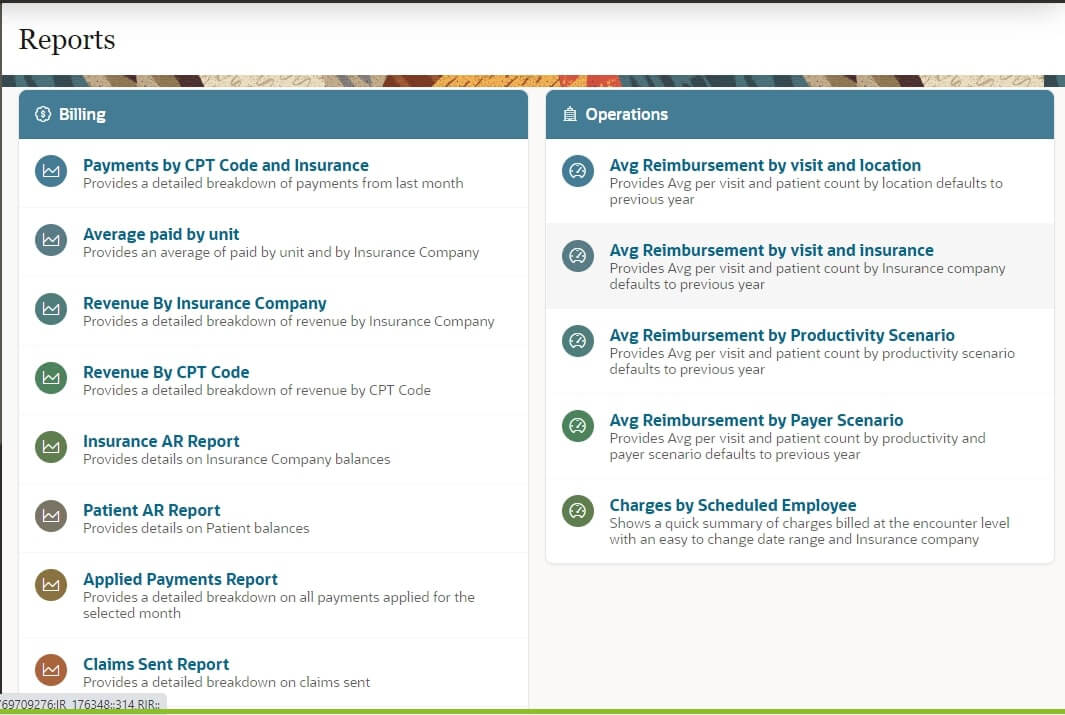
Task: Click the Avg Reimbursement by Payer Scenario gauge icon
Action: click(577, 426)
